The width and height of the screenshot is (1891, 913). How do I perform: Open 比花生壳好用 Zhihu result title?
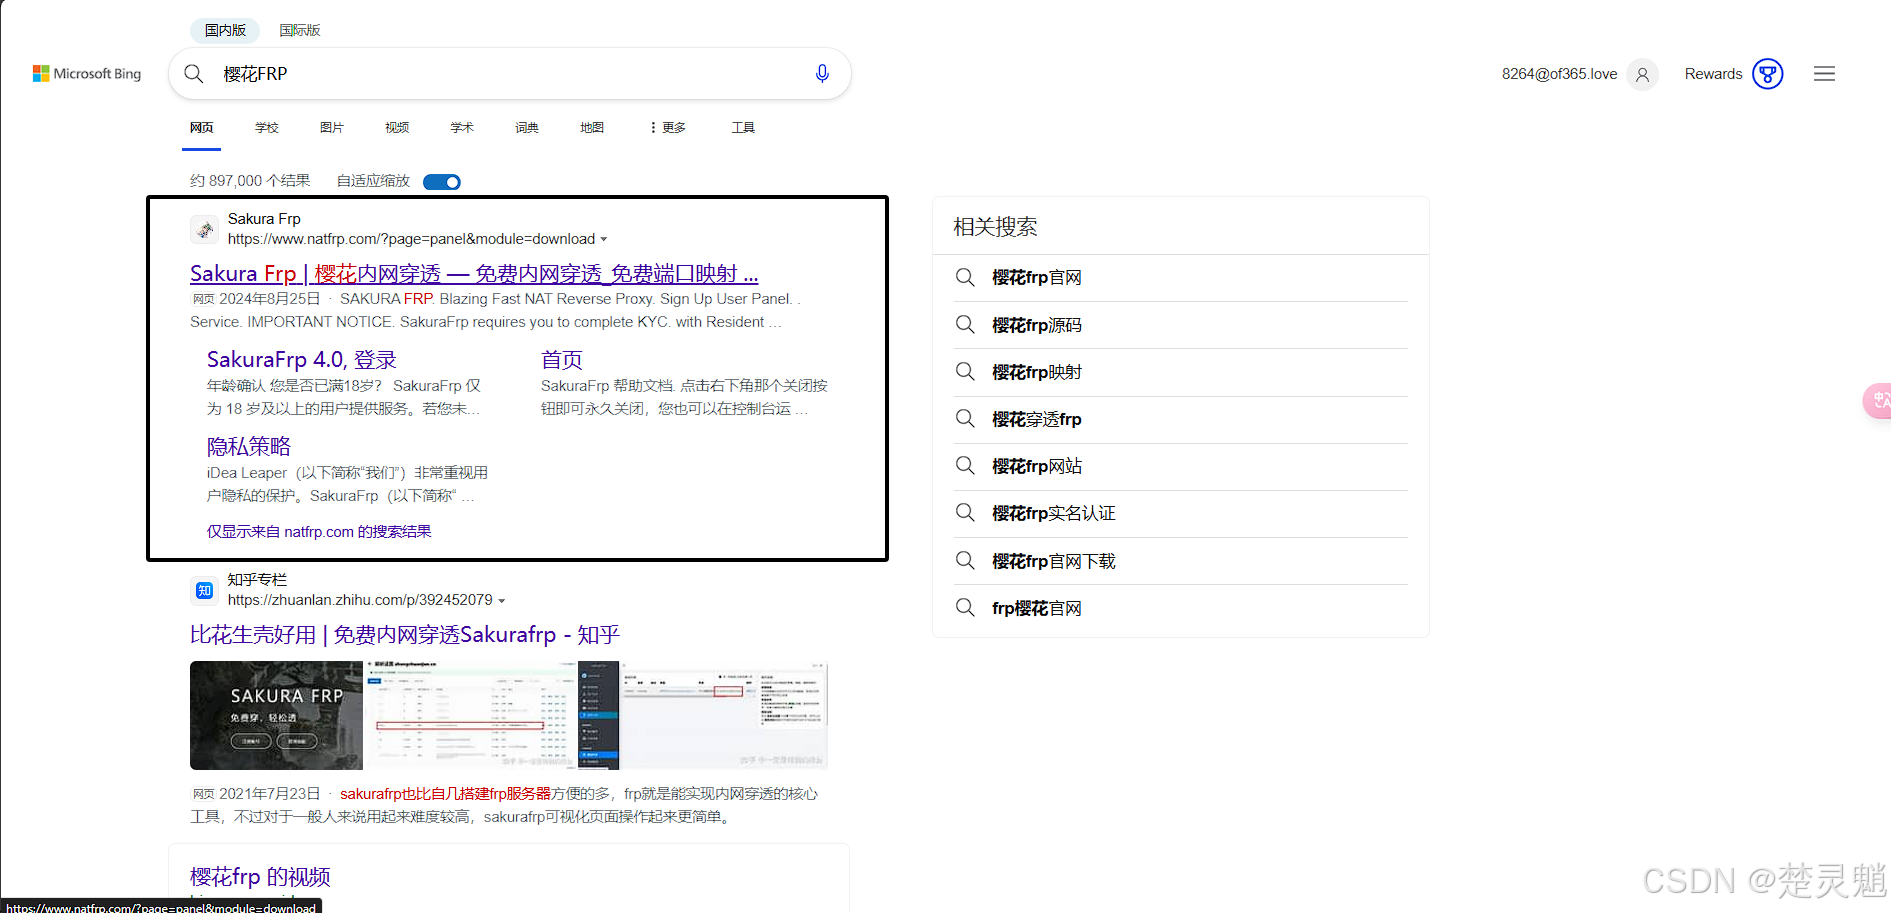click(405, 635)
